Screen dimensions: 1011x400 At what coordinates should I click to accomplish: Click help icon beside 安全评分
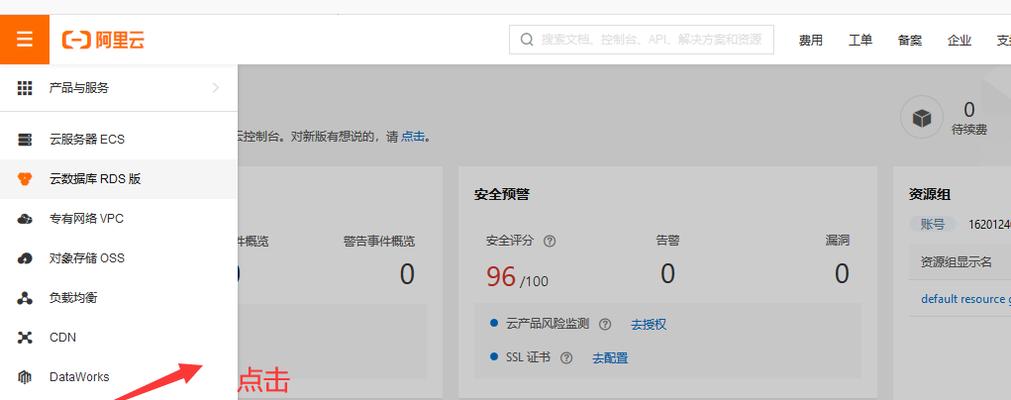click(x=549, y=241)
